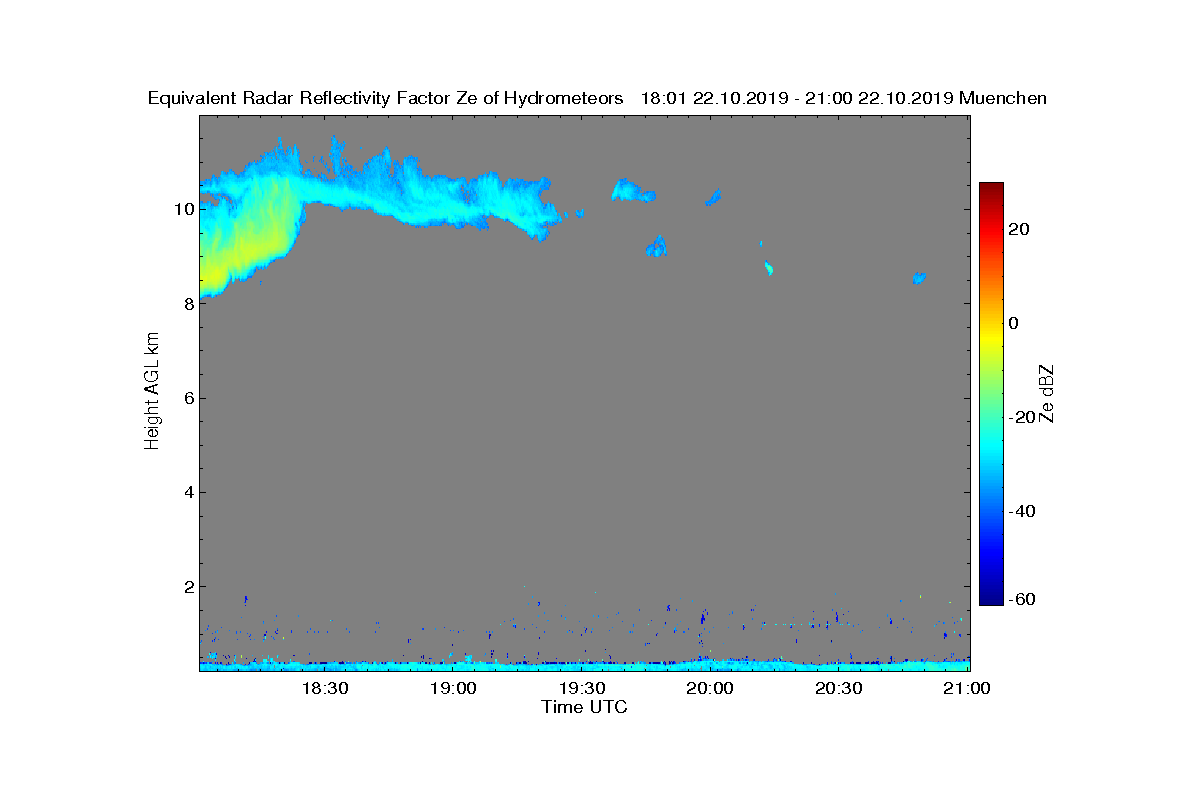Click the colorbar tick label -20
The width and height of the screenshot is (1200, 800).
pos(1020,417)
